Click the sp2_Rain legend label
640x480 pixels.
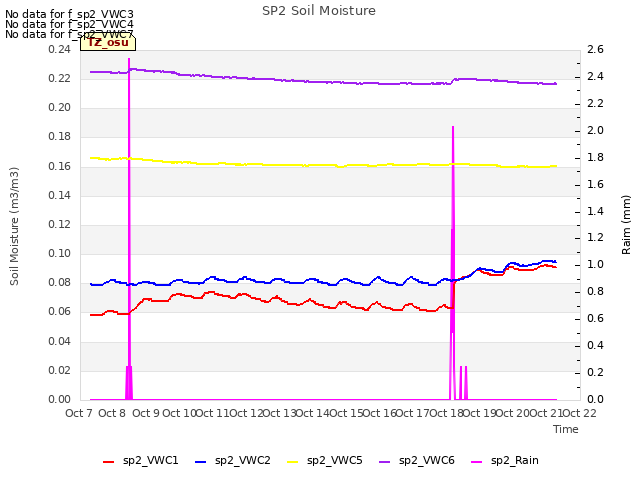pos(515,461)
